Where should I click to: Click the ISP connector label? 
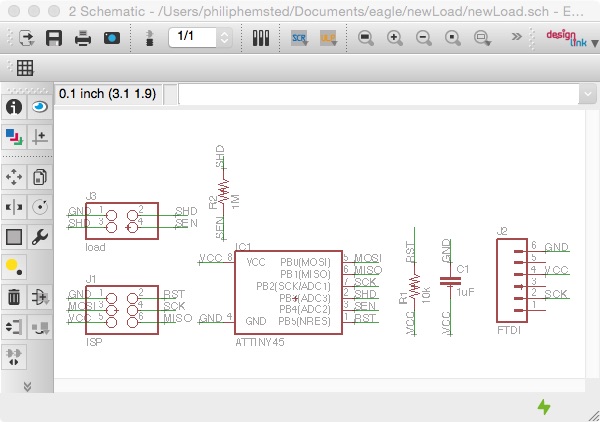tap(94, 342)
